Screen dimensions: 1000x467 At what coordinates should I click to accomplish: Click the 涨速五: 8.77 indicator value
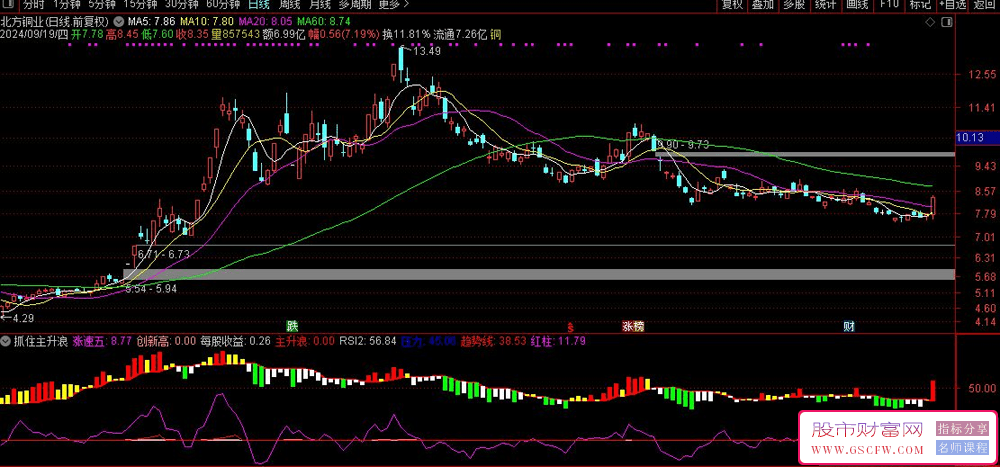click(x=103, y=341)
